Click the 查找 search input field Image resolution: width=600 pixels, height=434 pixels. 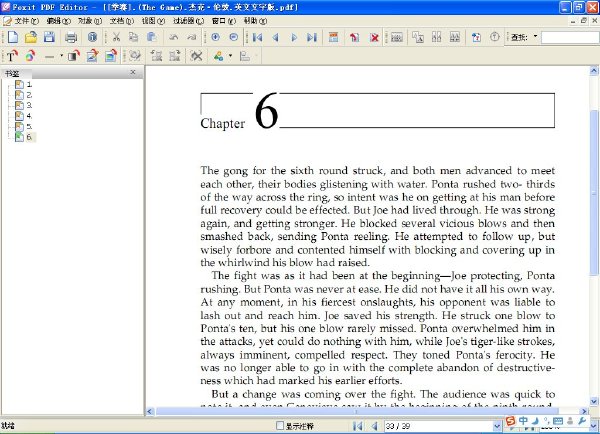(570, 37)
